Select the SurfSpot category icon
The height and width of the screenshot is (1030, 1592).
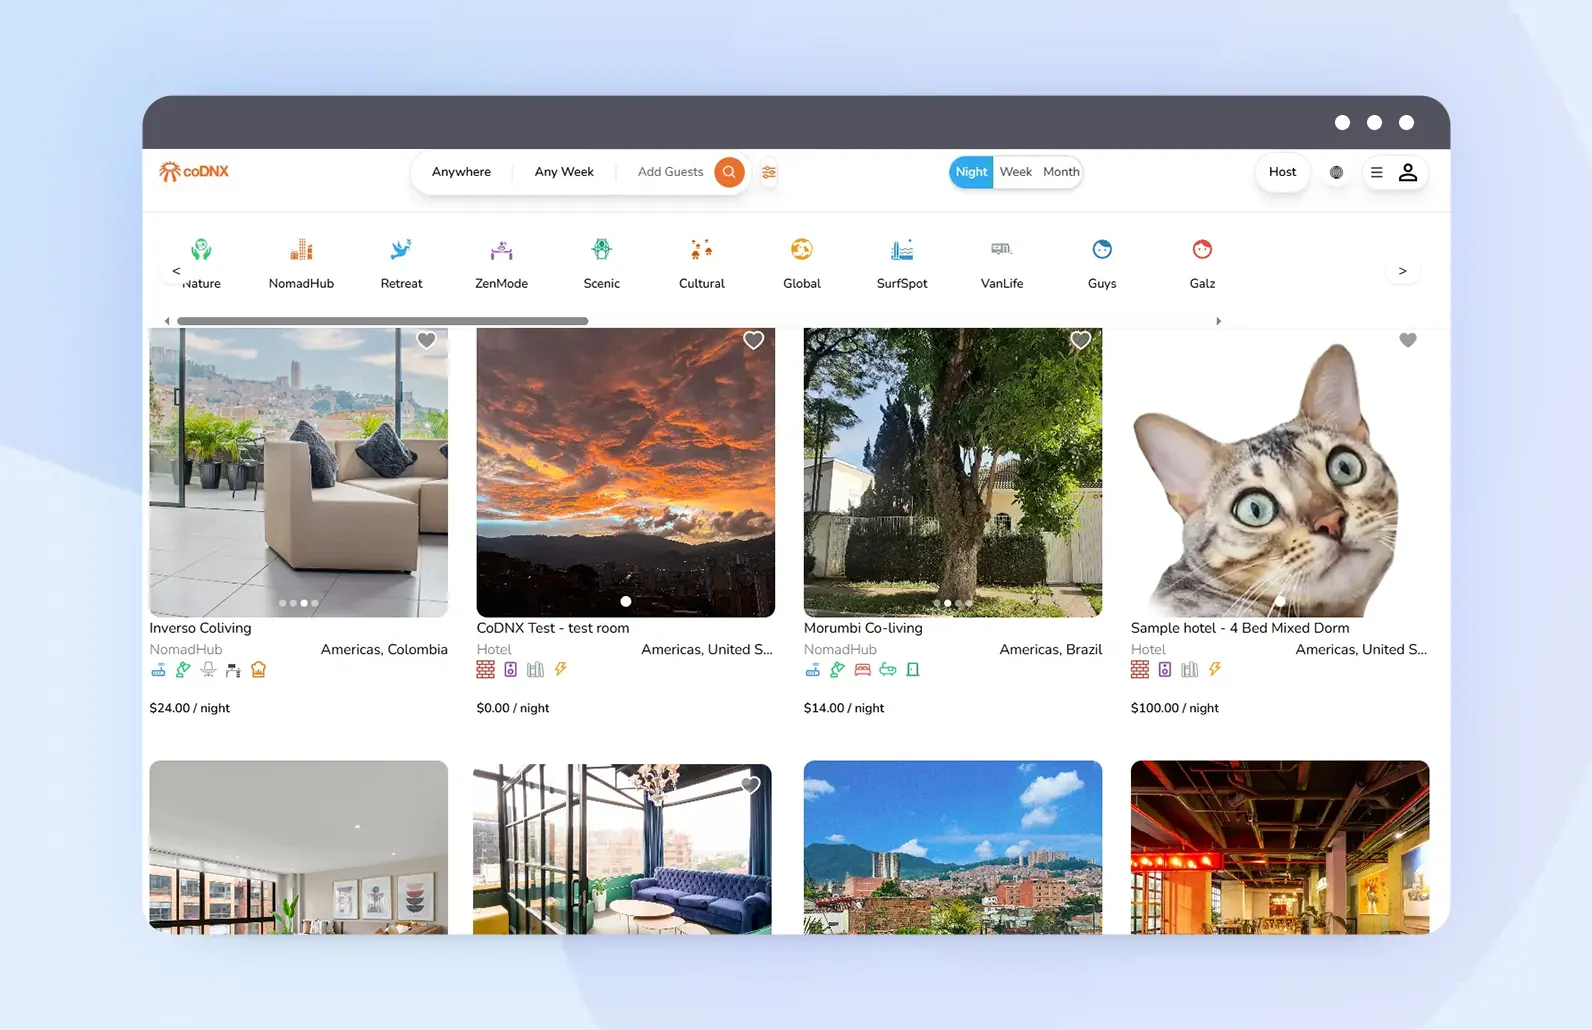click(x=902, y=249)
